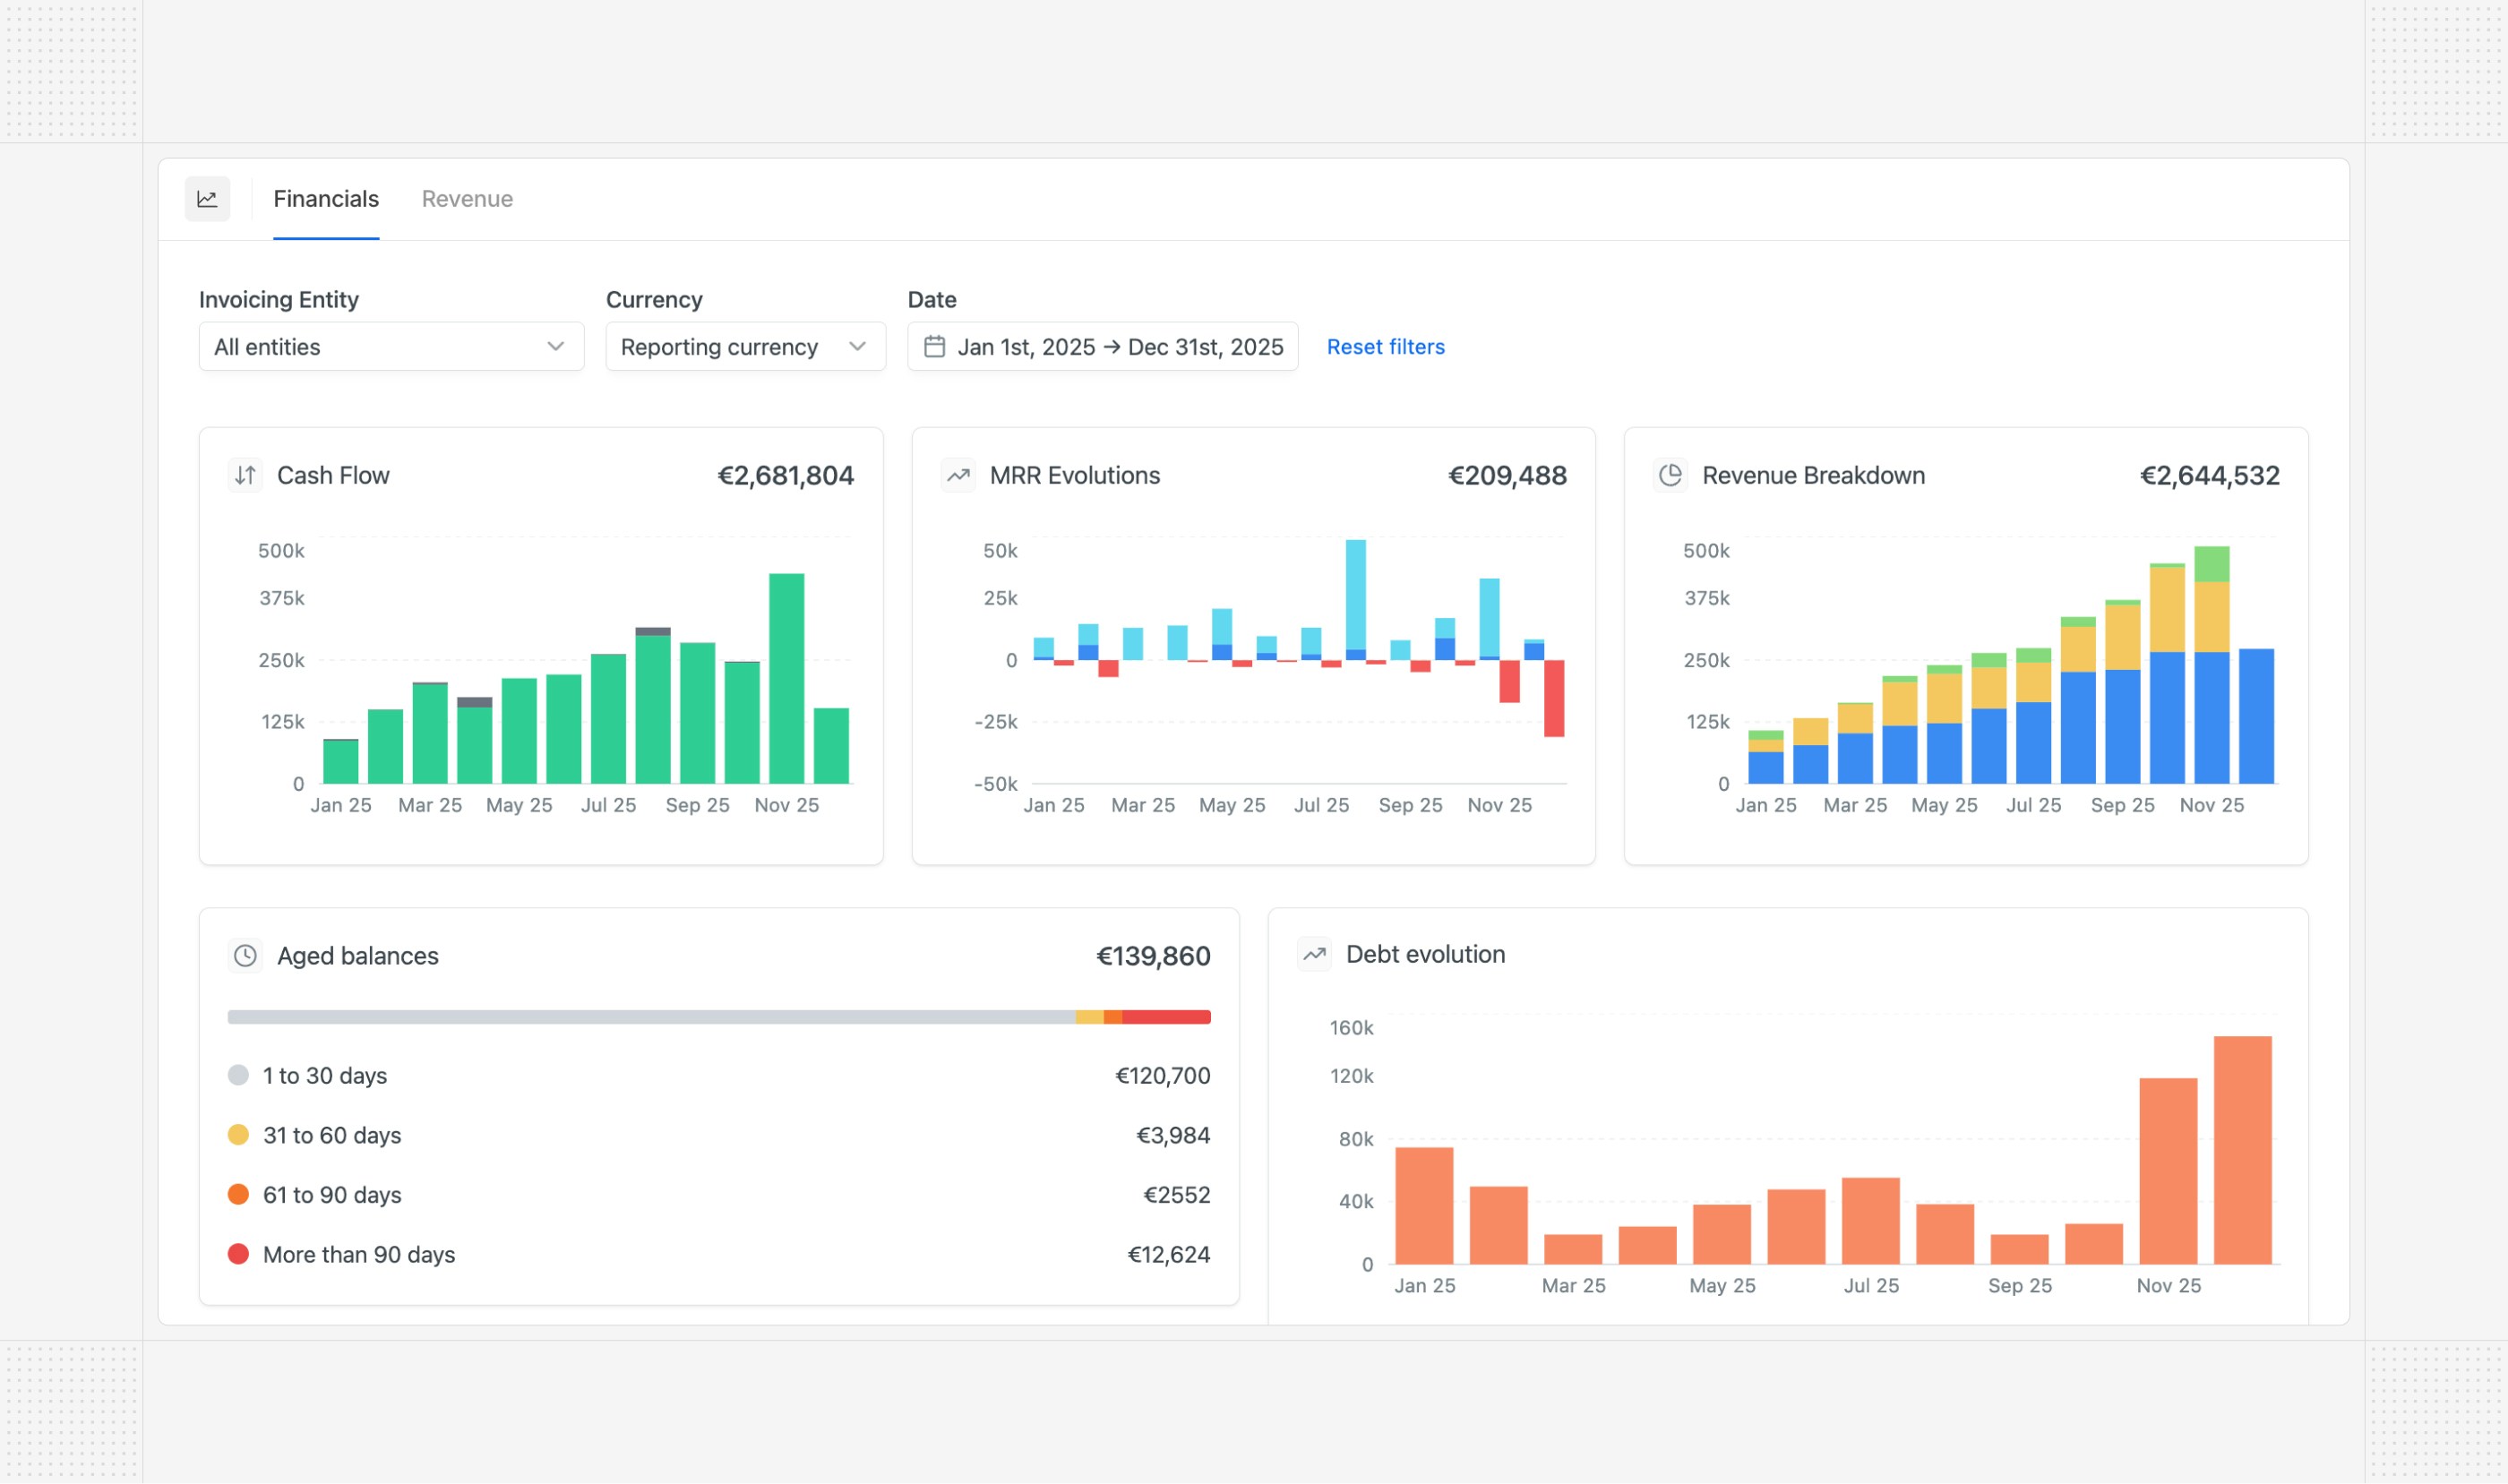Click the yellow 31 to 60 days dot
The image size is (2508, 1484).
tap(238, 1135)
